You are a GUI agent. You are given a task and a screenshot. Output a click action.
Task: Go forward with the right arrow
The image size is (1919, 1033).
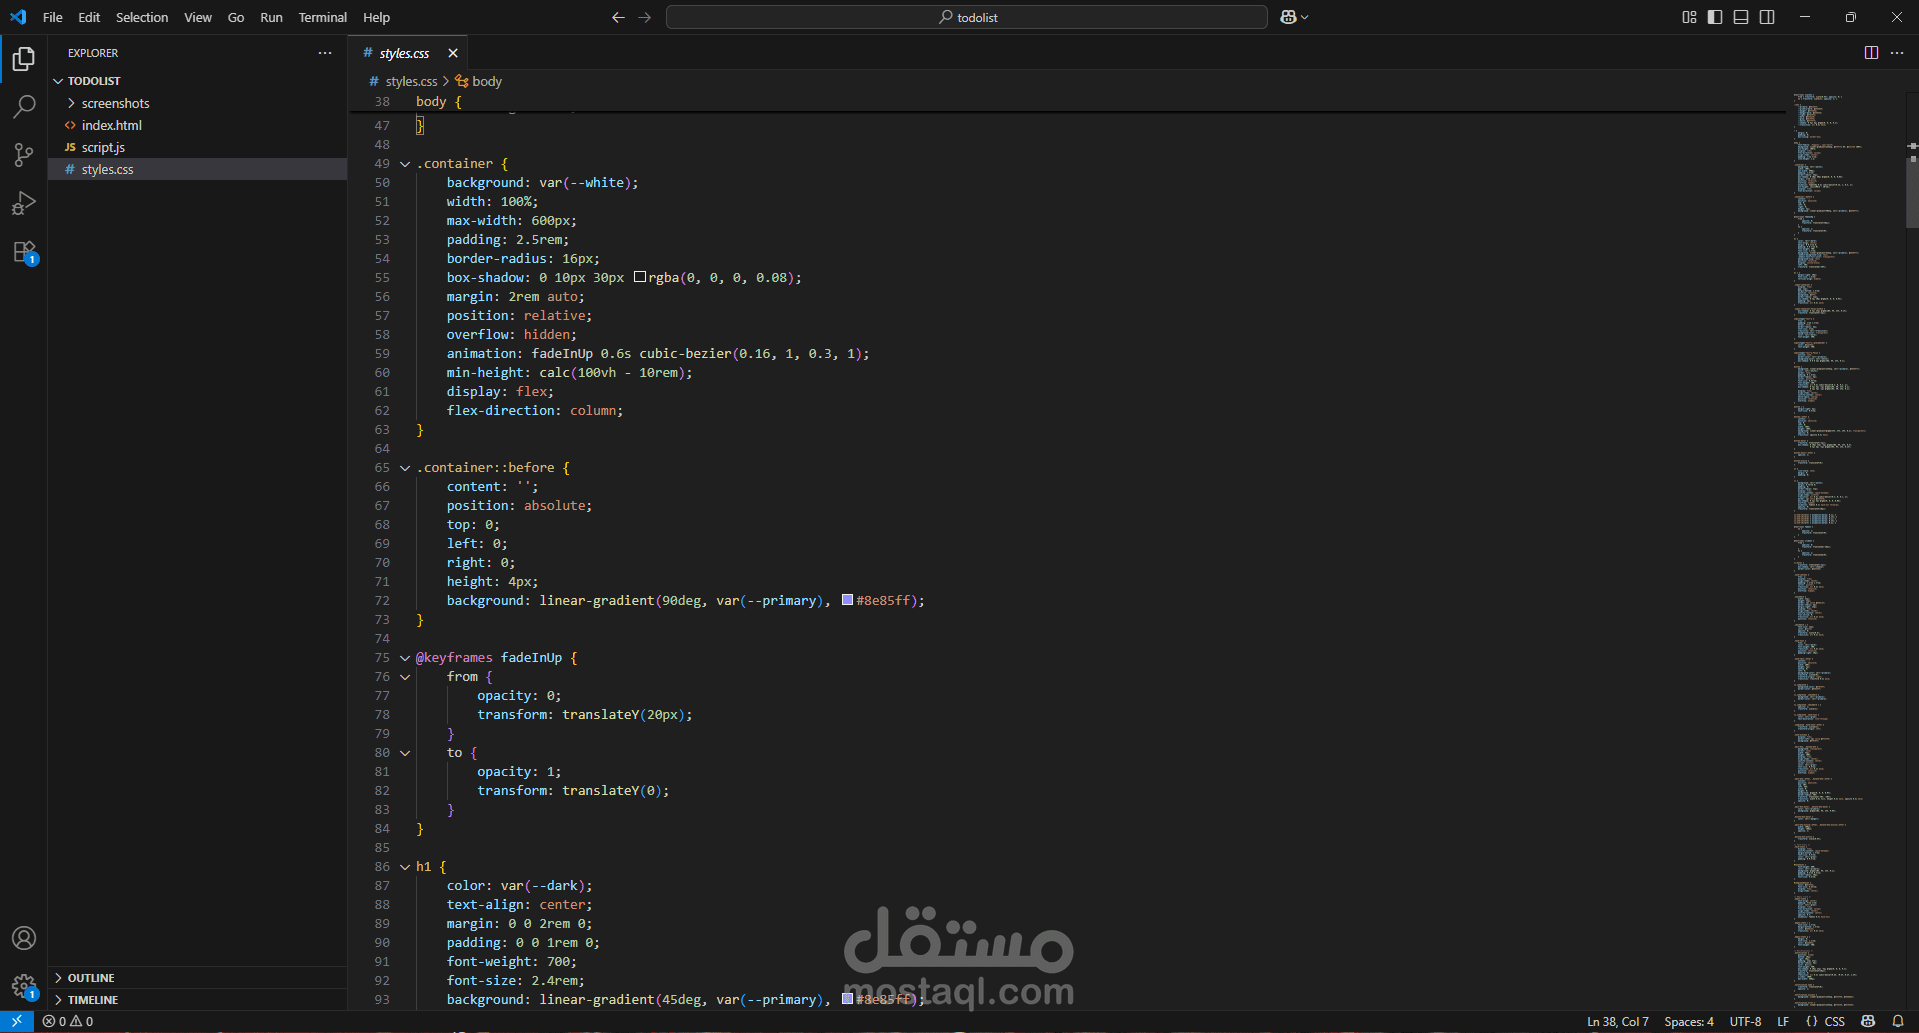click(644, 17)
